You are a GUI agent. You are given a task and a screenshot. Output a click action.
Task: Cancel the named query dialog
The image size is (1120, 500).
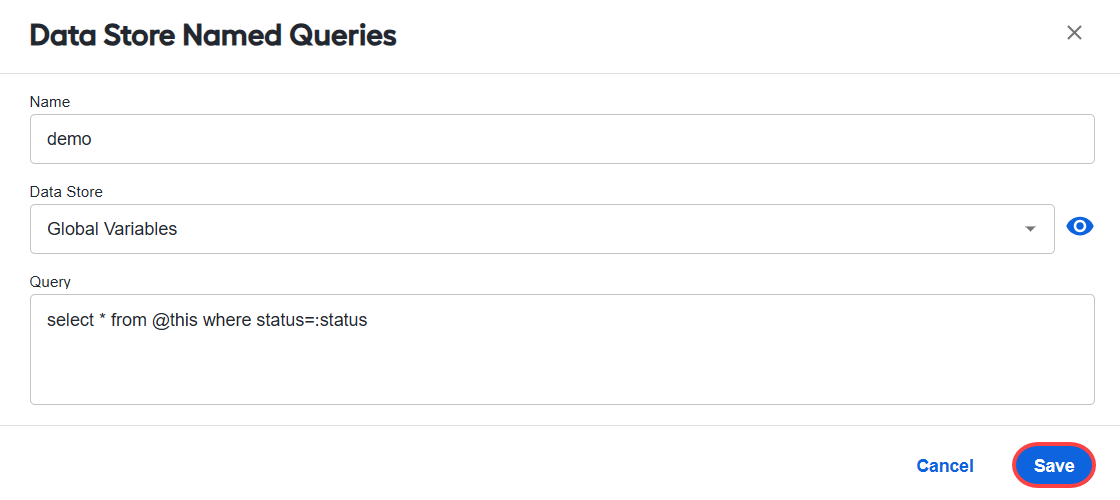(x=945, y=466)
